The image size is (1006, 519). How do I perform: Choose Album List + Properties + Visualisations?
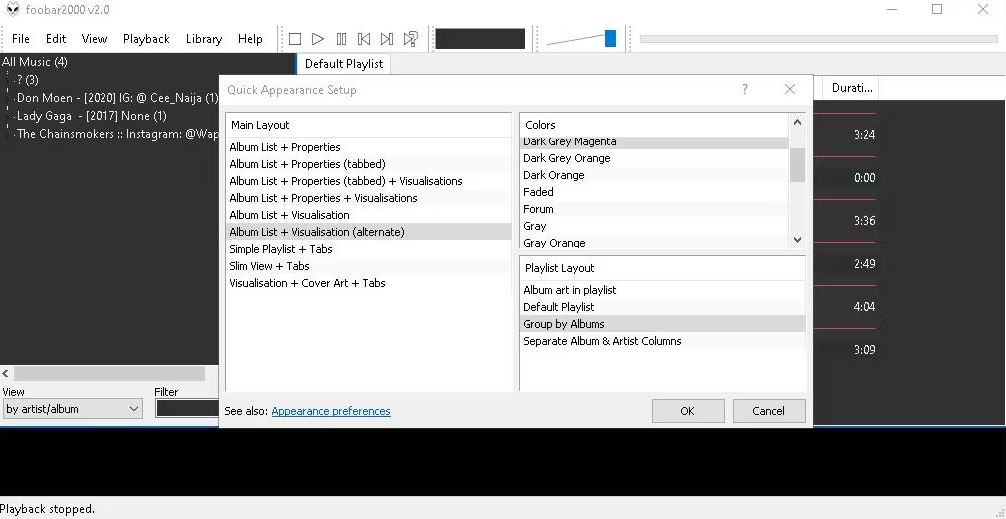click(369, 198)
